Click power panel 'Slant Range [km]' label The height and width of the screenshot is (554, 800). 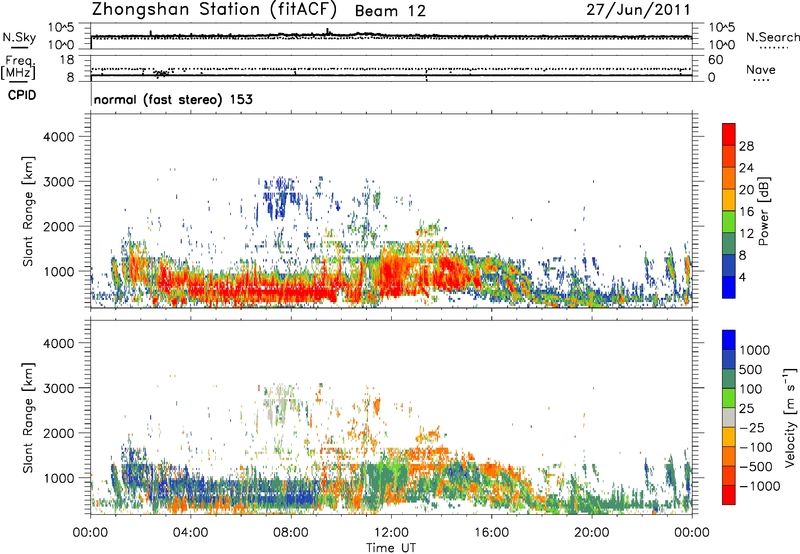pyautogui.click(x=28, y=211)
